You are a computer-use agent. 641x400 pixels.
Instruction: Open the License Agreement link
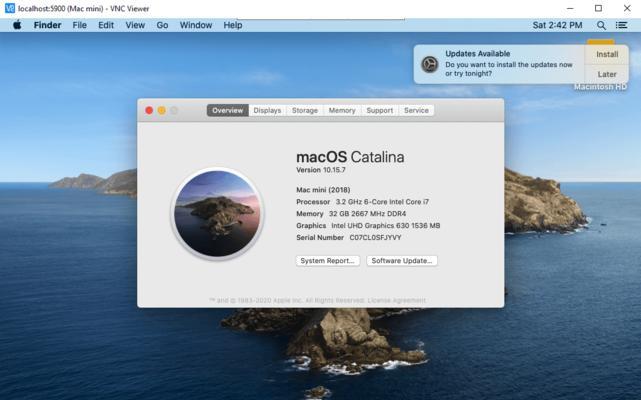397,300
